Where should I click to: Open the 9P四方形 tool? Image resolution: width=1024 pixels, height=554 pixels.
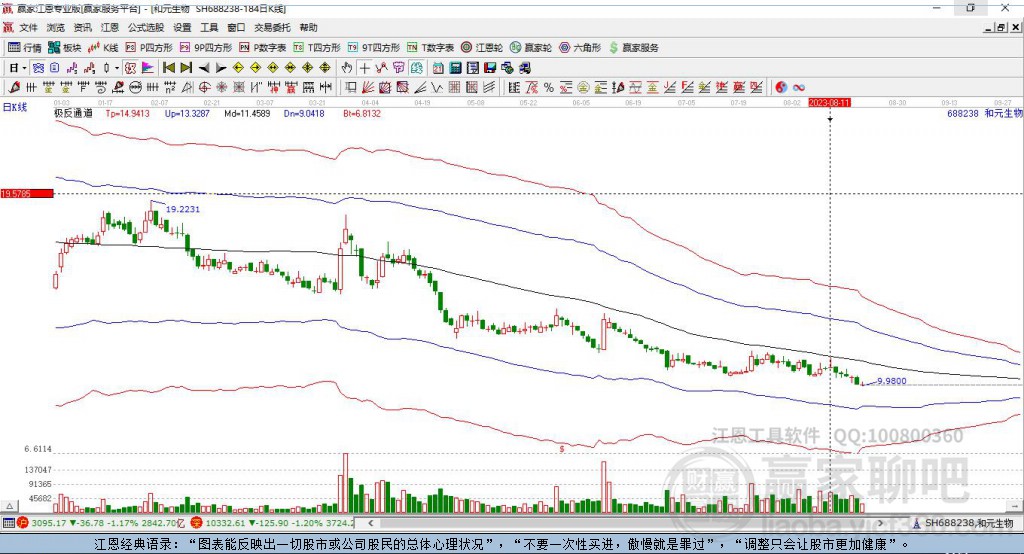(206, 48)
